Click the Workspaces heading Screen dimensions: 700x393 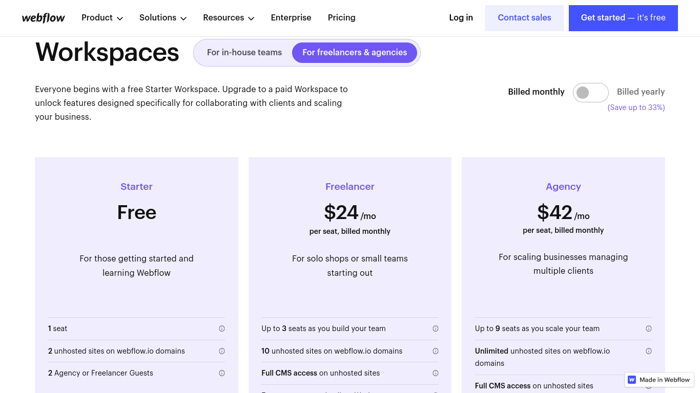[107, 52]
